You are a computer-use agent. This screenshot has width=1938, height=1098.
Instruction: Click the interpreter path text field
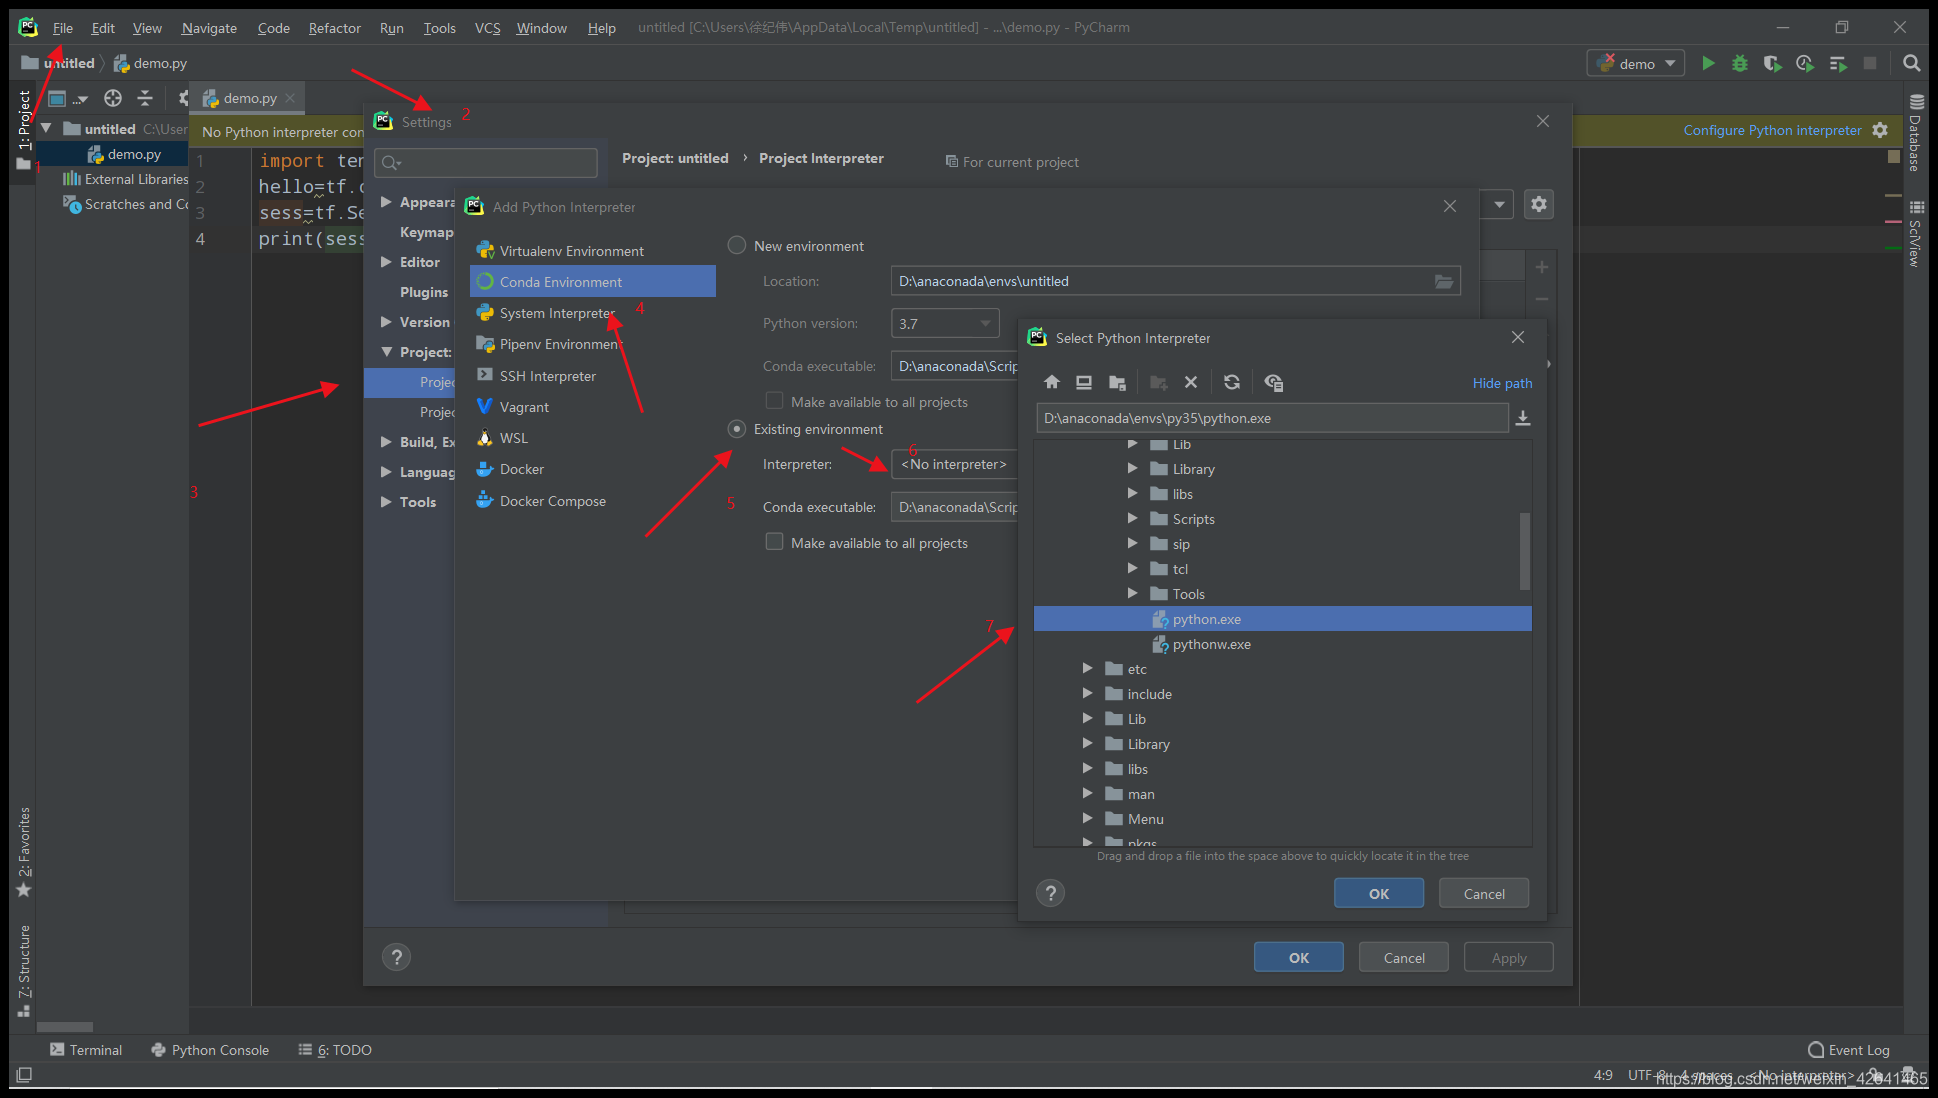click(1272, 418)
